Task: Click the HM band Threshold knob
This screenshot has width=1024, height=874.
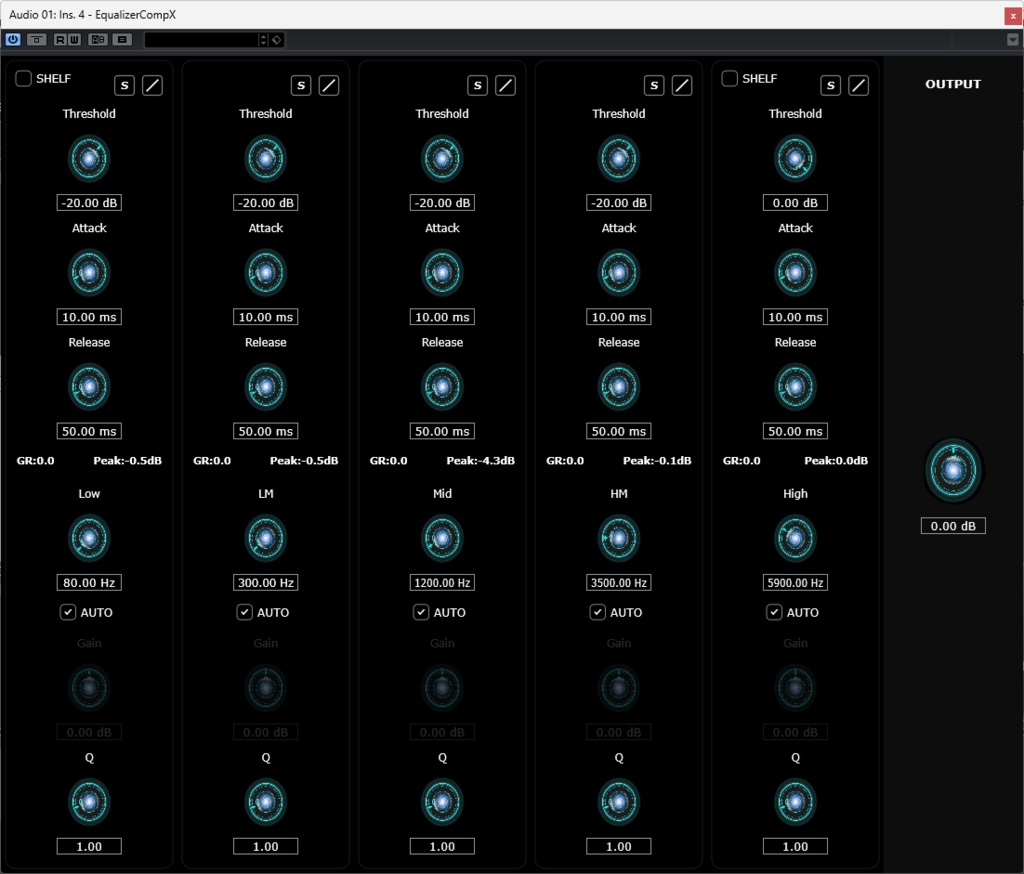Action: click(x=618, y=159)
